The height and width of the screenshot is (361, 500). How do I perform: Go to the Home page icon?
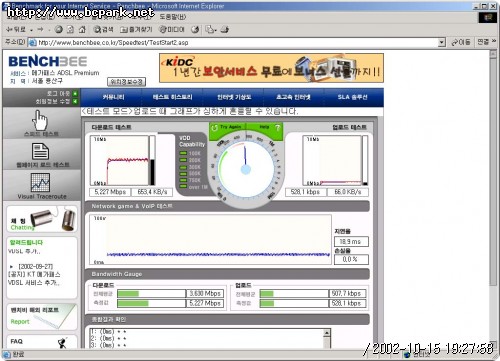click(x=82, y=30)
